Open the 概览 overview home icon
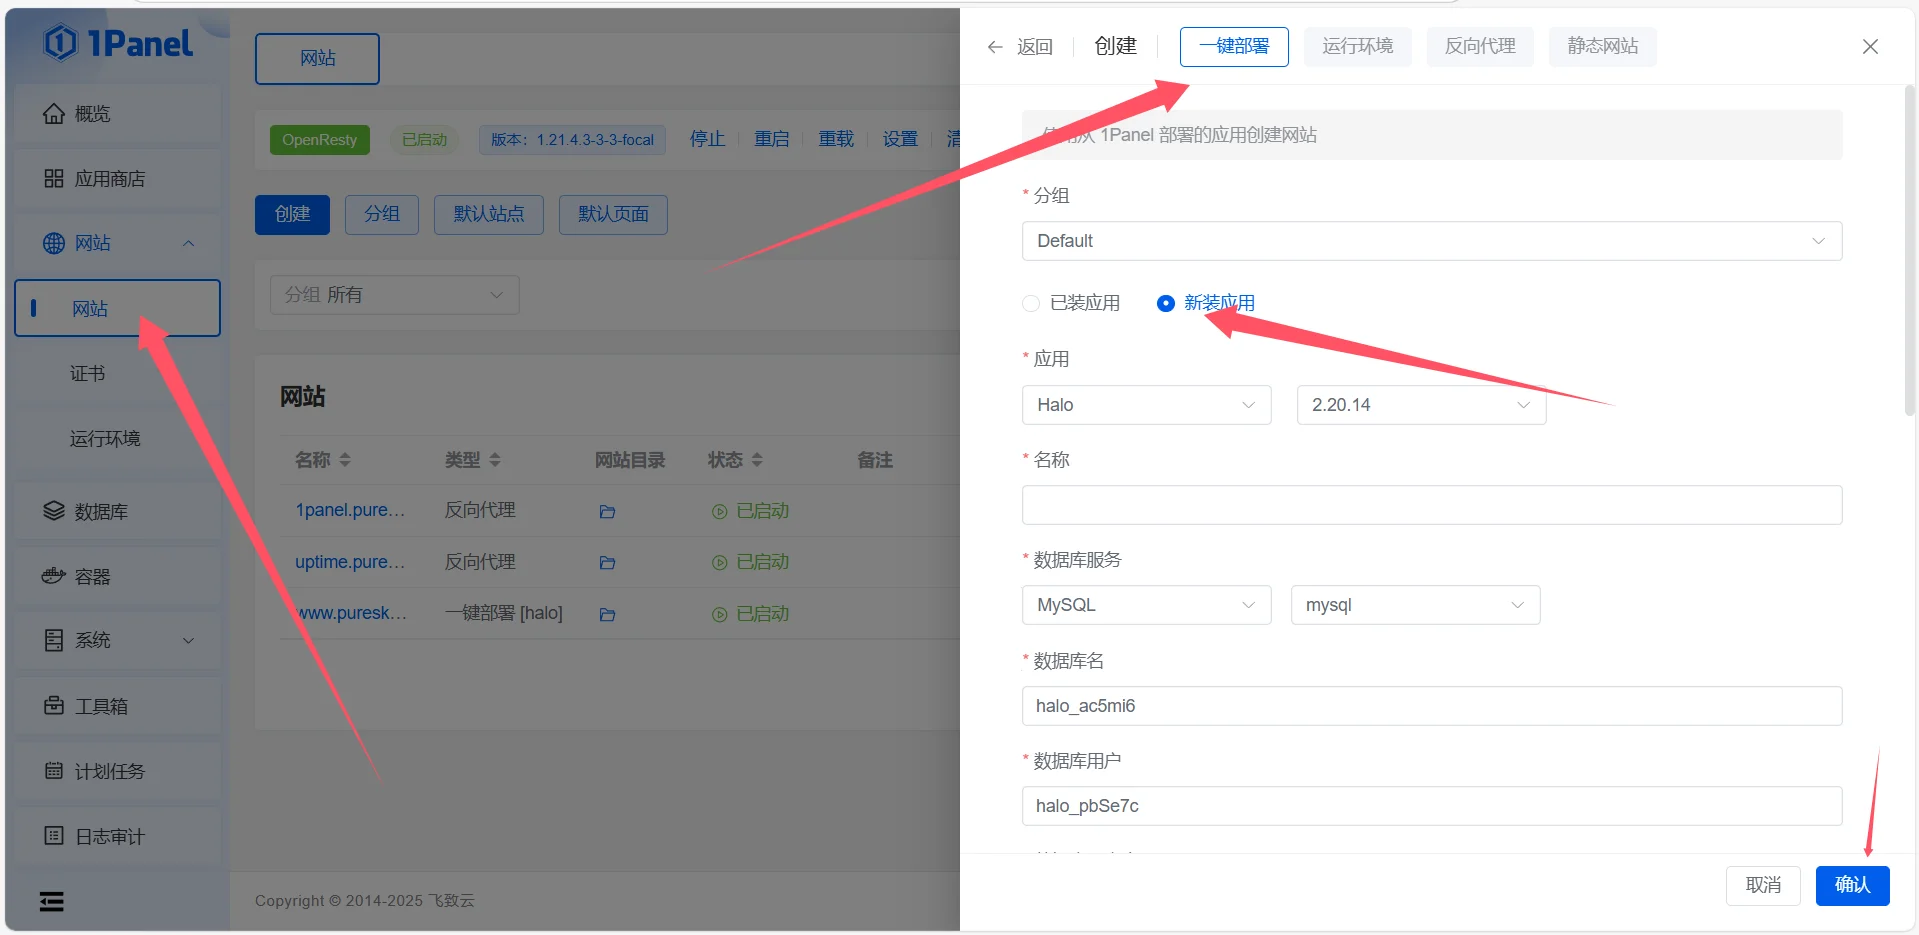1919x935 pixels. point(54,114)
